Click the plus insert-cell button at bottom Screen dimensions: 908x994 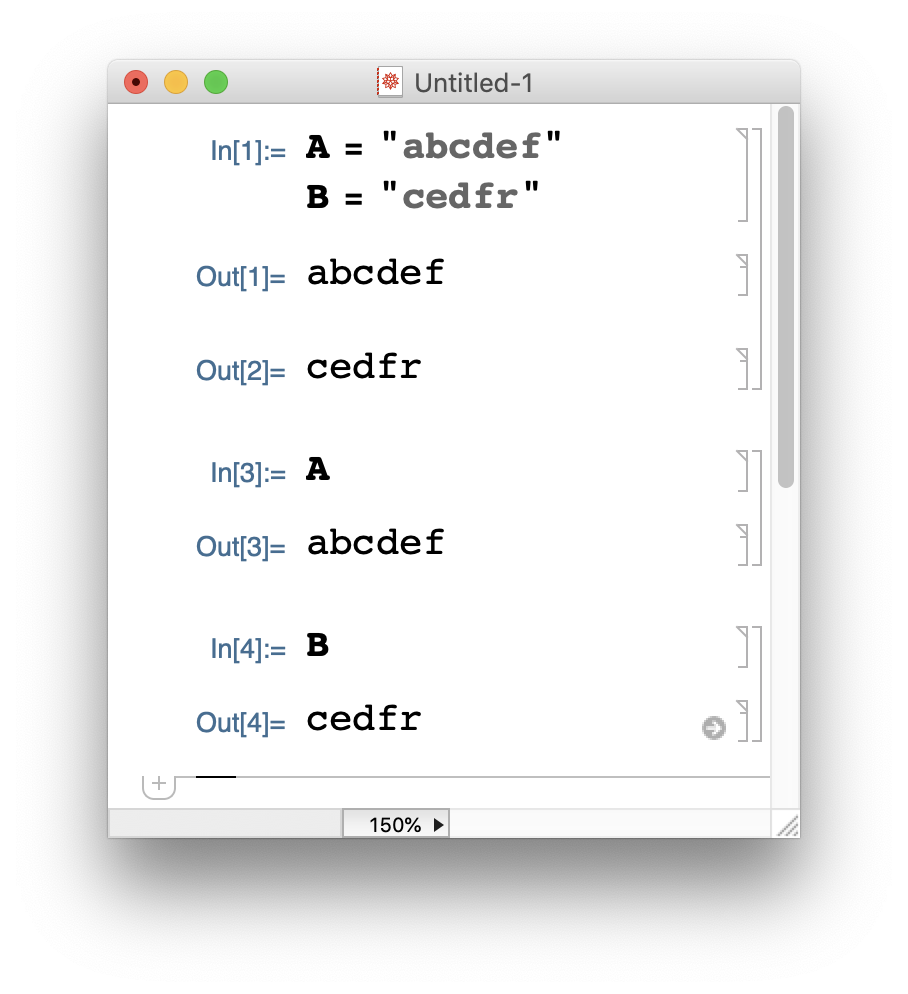(x=159, y=785)
